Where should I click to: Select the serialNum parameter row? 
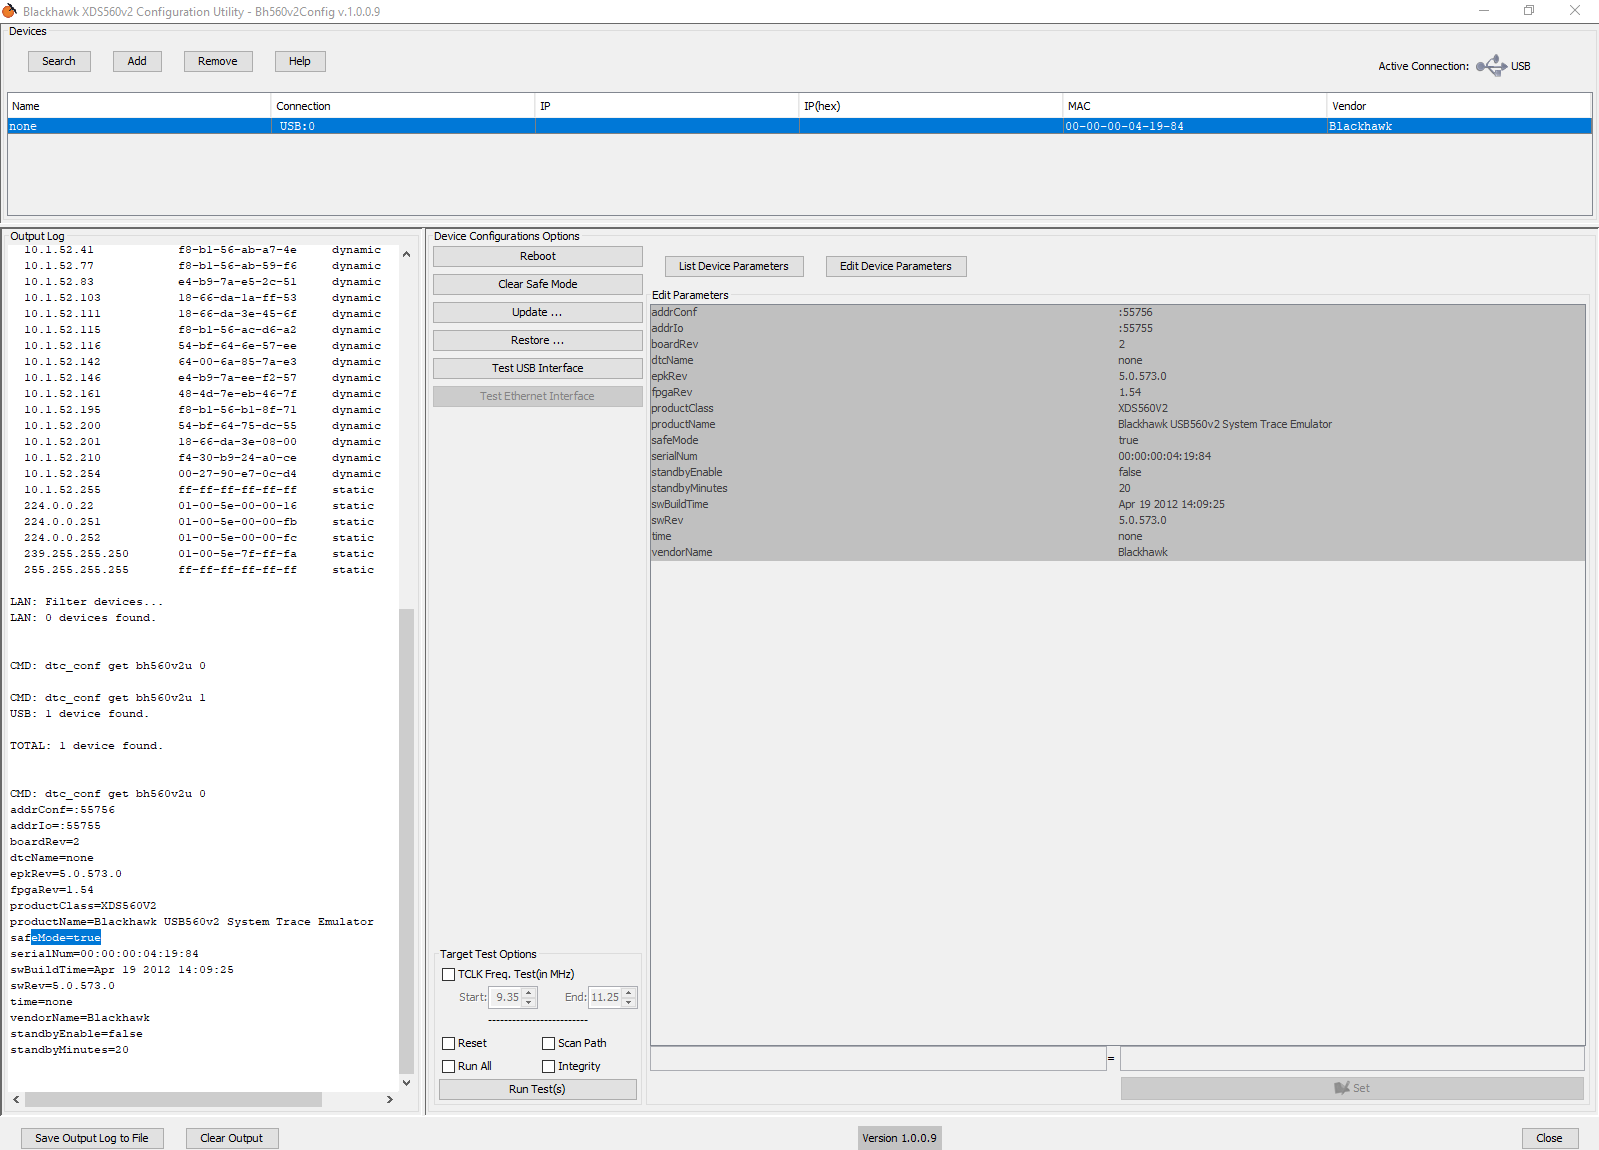click(x=1118, y=456)
